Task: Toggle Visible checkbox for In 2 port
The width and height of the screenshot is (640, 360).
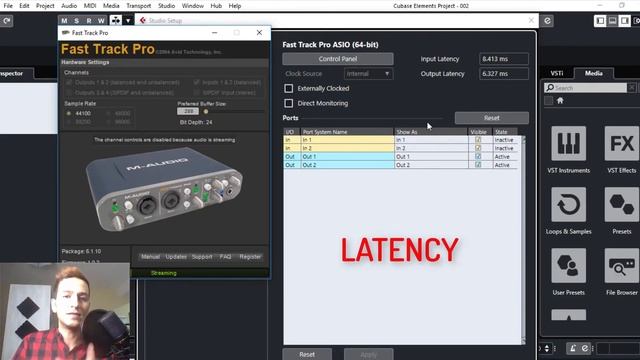Action: 478,148
